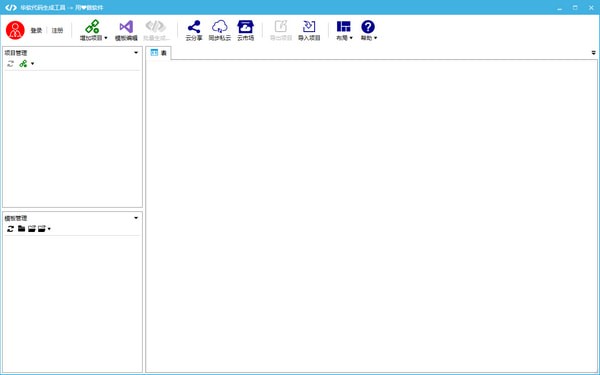This screenshot has width=600, height=375.
Task: Refresh the 模板管理 template list
Action: [10, 229]
